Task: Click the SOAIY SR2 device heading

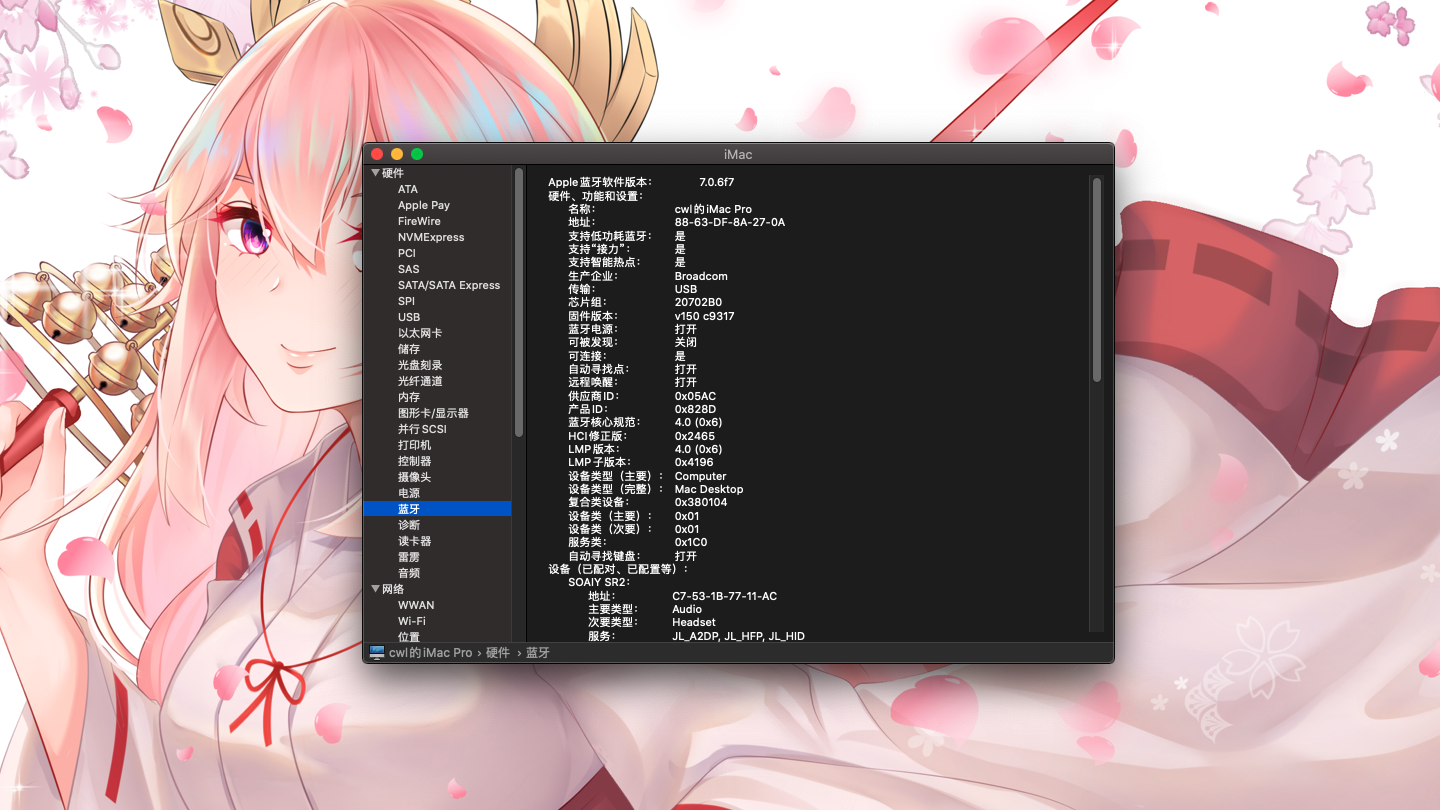Action: (x=598, y=582)
